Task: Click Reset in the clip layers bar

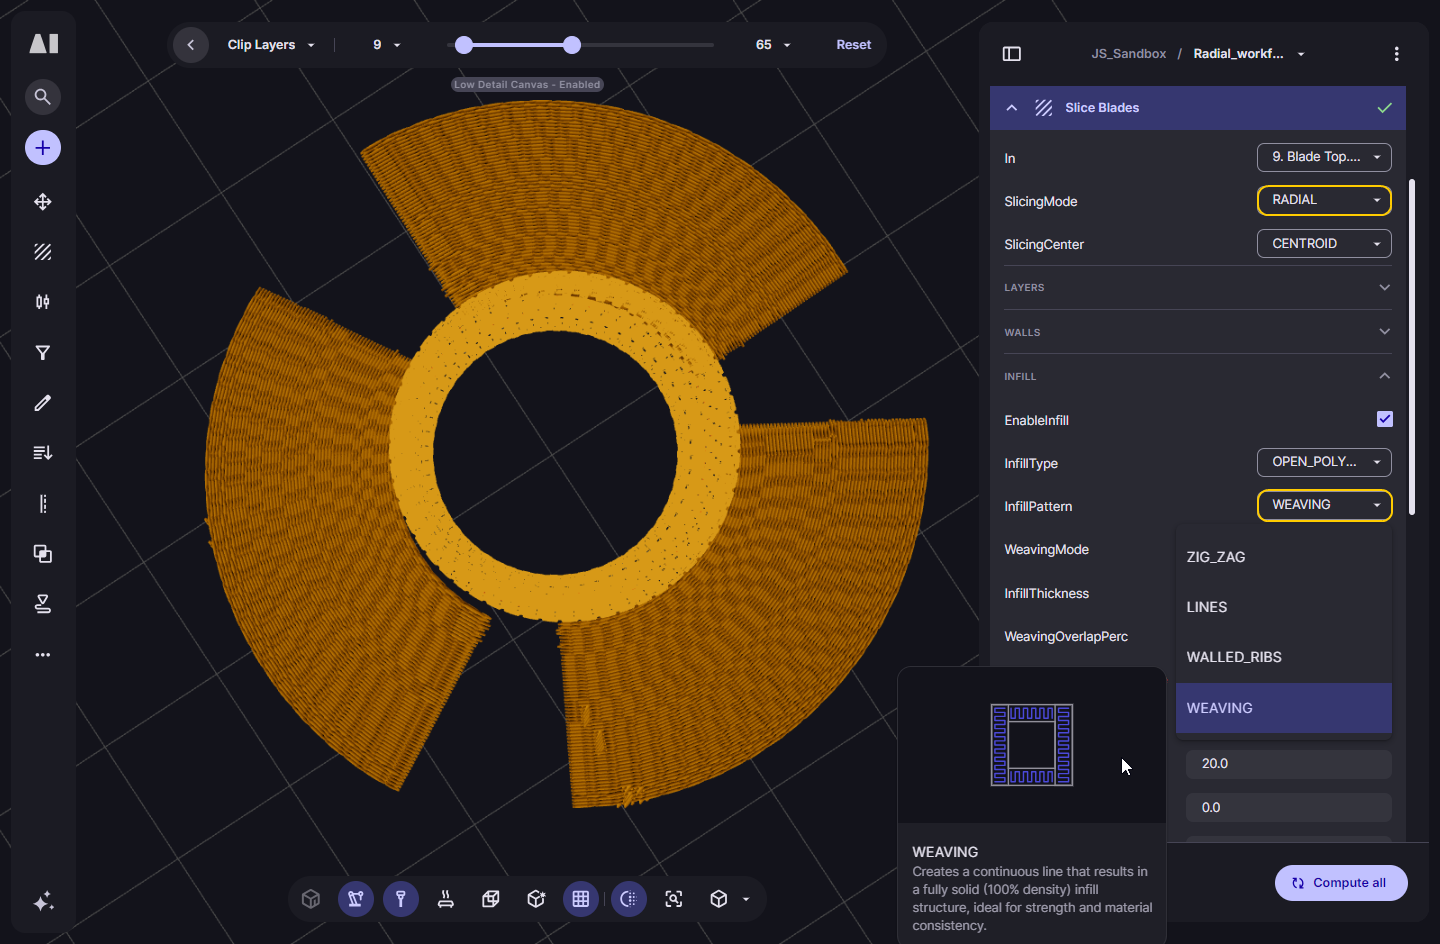Action: [x=853, y=45]
